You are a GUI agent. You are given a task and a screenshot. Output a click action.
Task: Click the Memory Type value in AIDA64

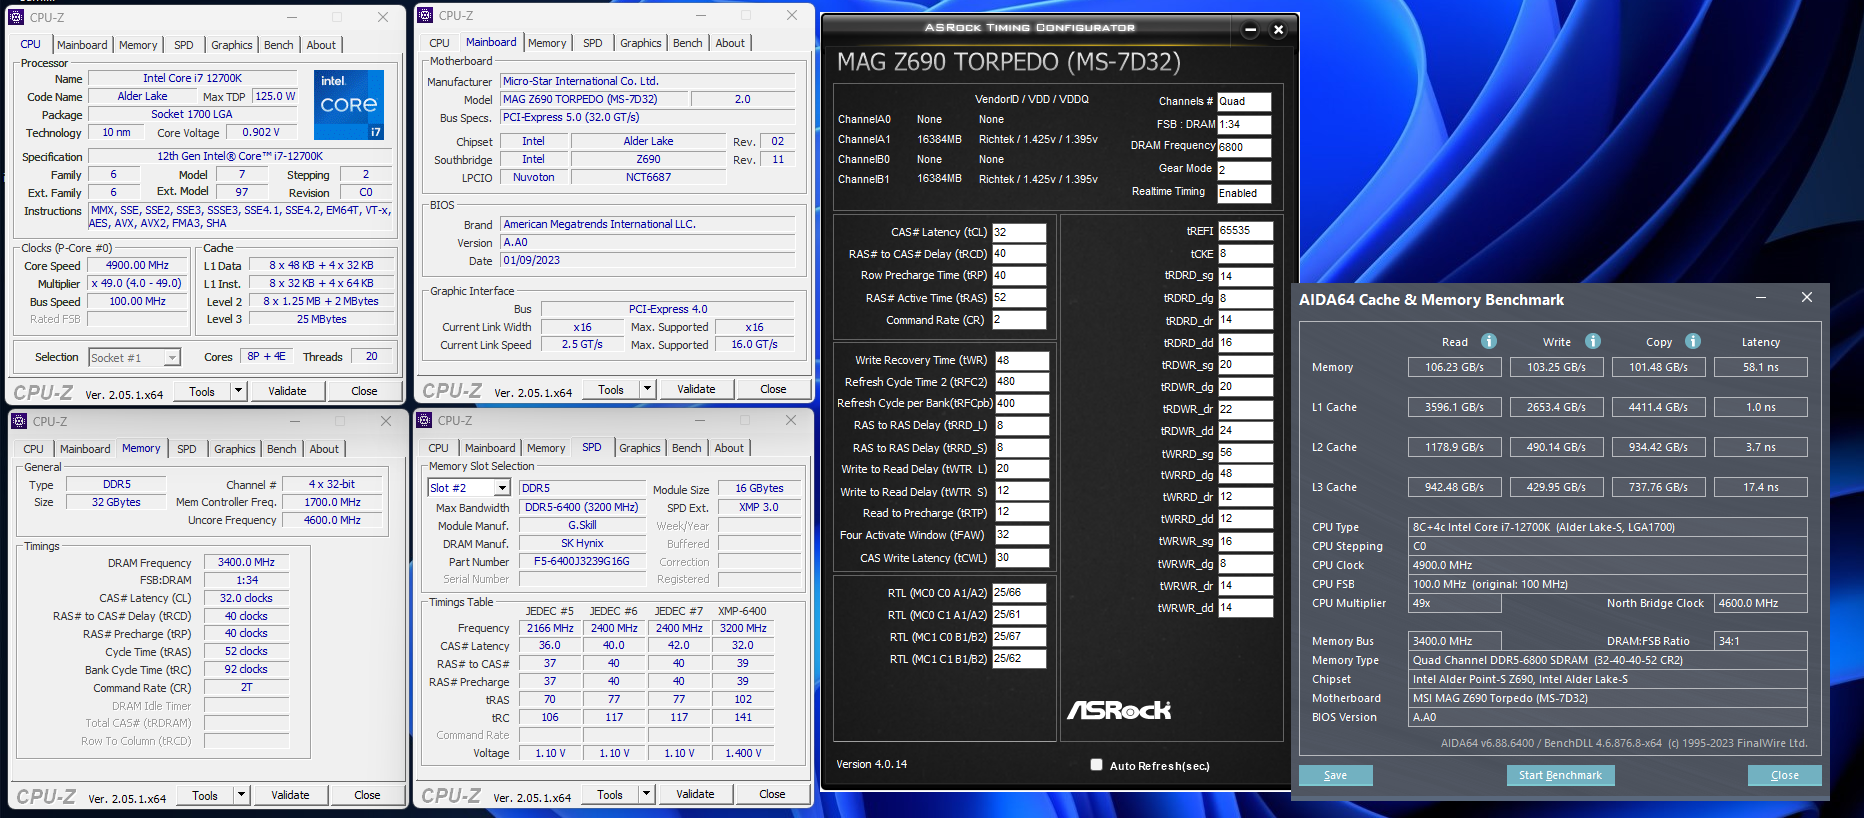coord(1608,660)
